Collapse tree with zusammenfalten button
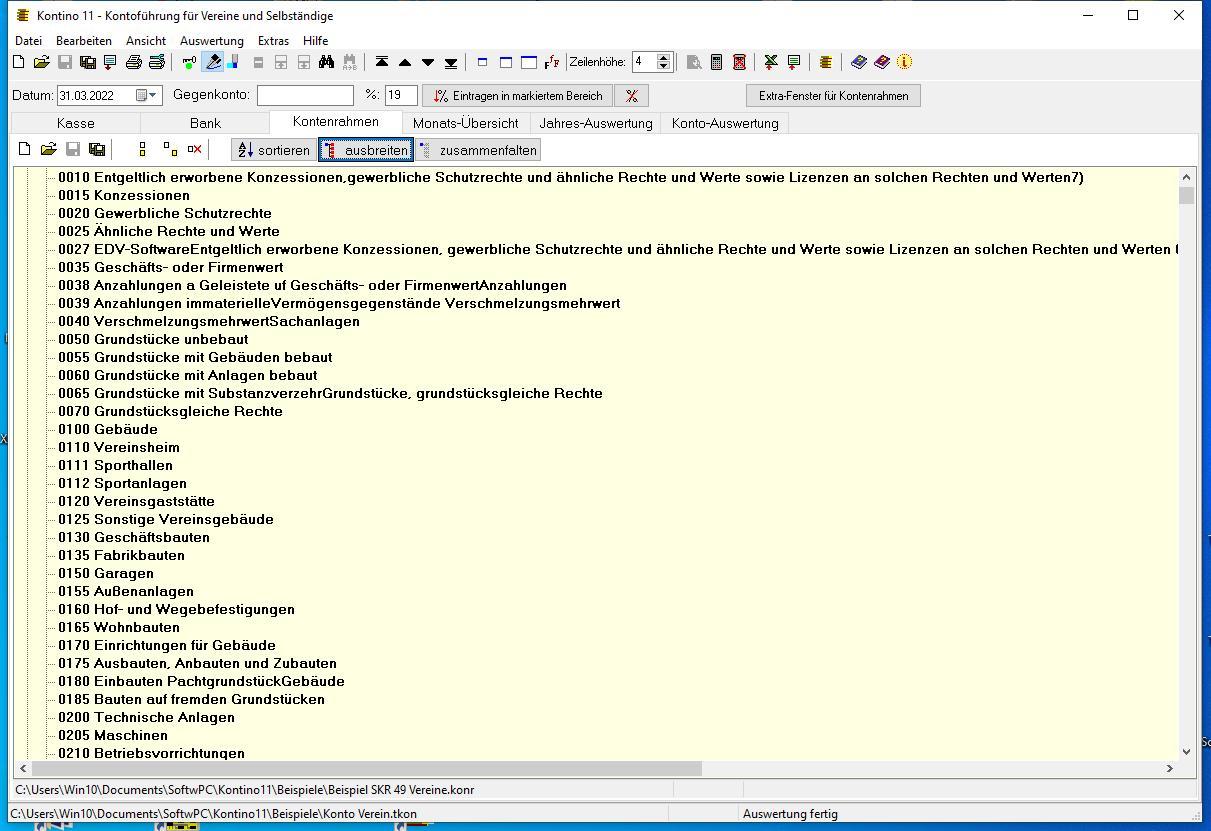Screen dimensions: 1211x831 click(x=479, y=150)
